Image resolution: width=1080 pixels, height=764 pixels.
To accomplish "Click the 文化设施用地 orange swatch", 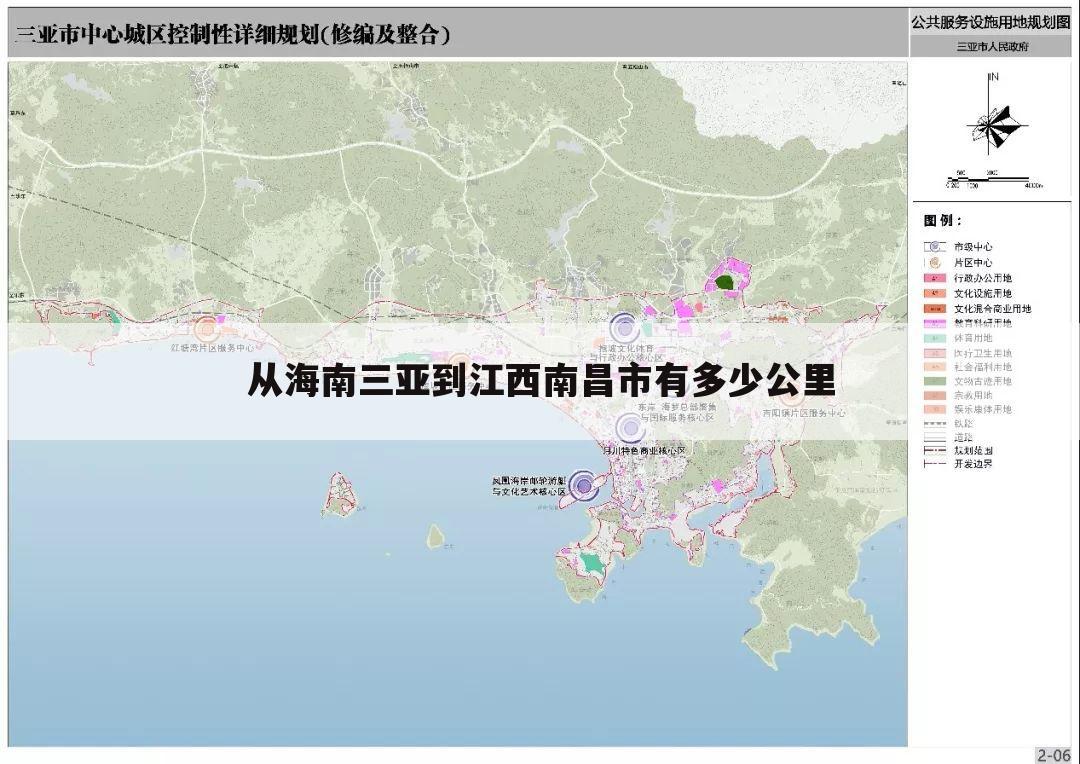I will (935, 293).
